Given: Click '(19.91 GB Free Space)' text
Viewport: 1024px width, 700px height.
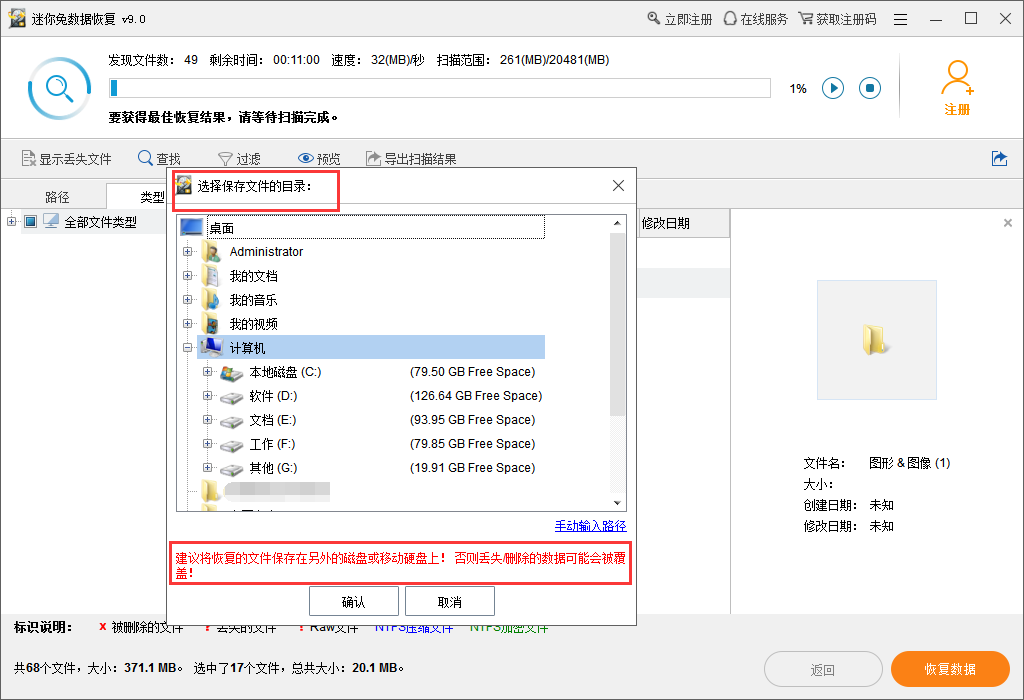Looking at the screenshot, I should 473,468.
